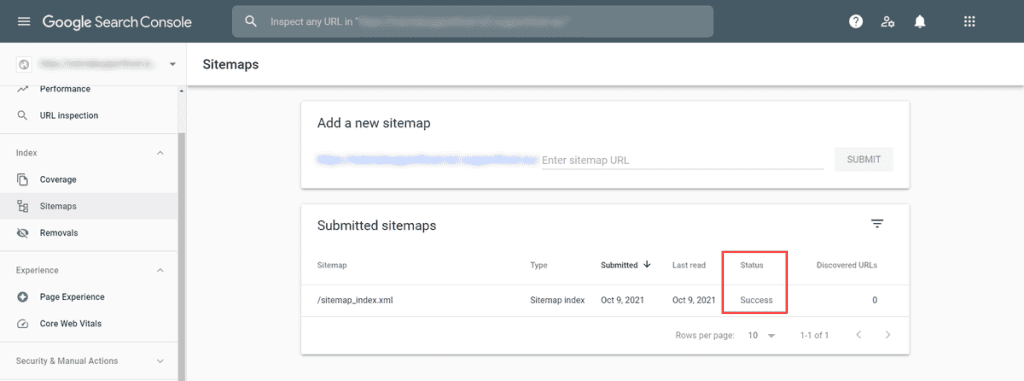Click the Core Web Vitals gauge icon

[23, 323]
